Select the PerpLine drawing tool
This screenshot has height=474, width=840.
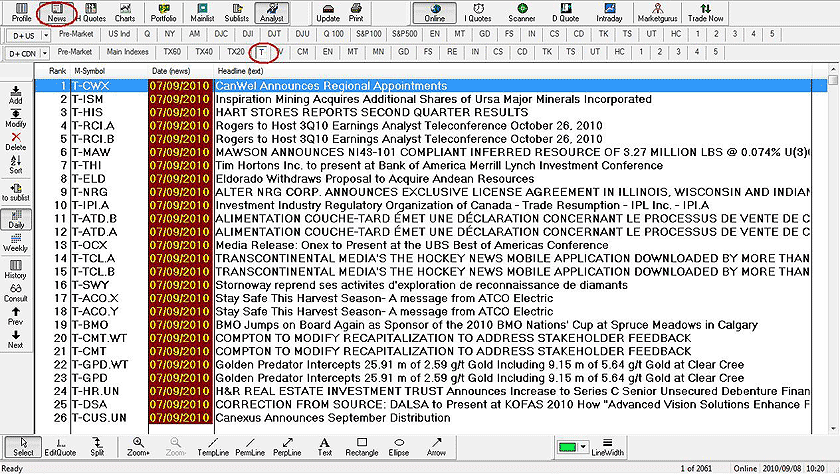coord(287,447)
